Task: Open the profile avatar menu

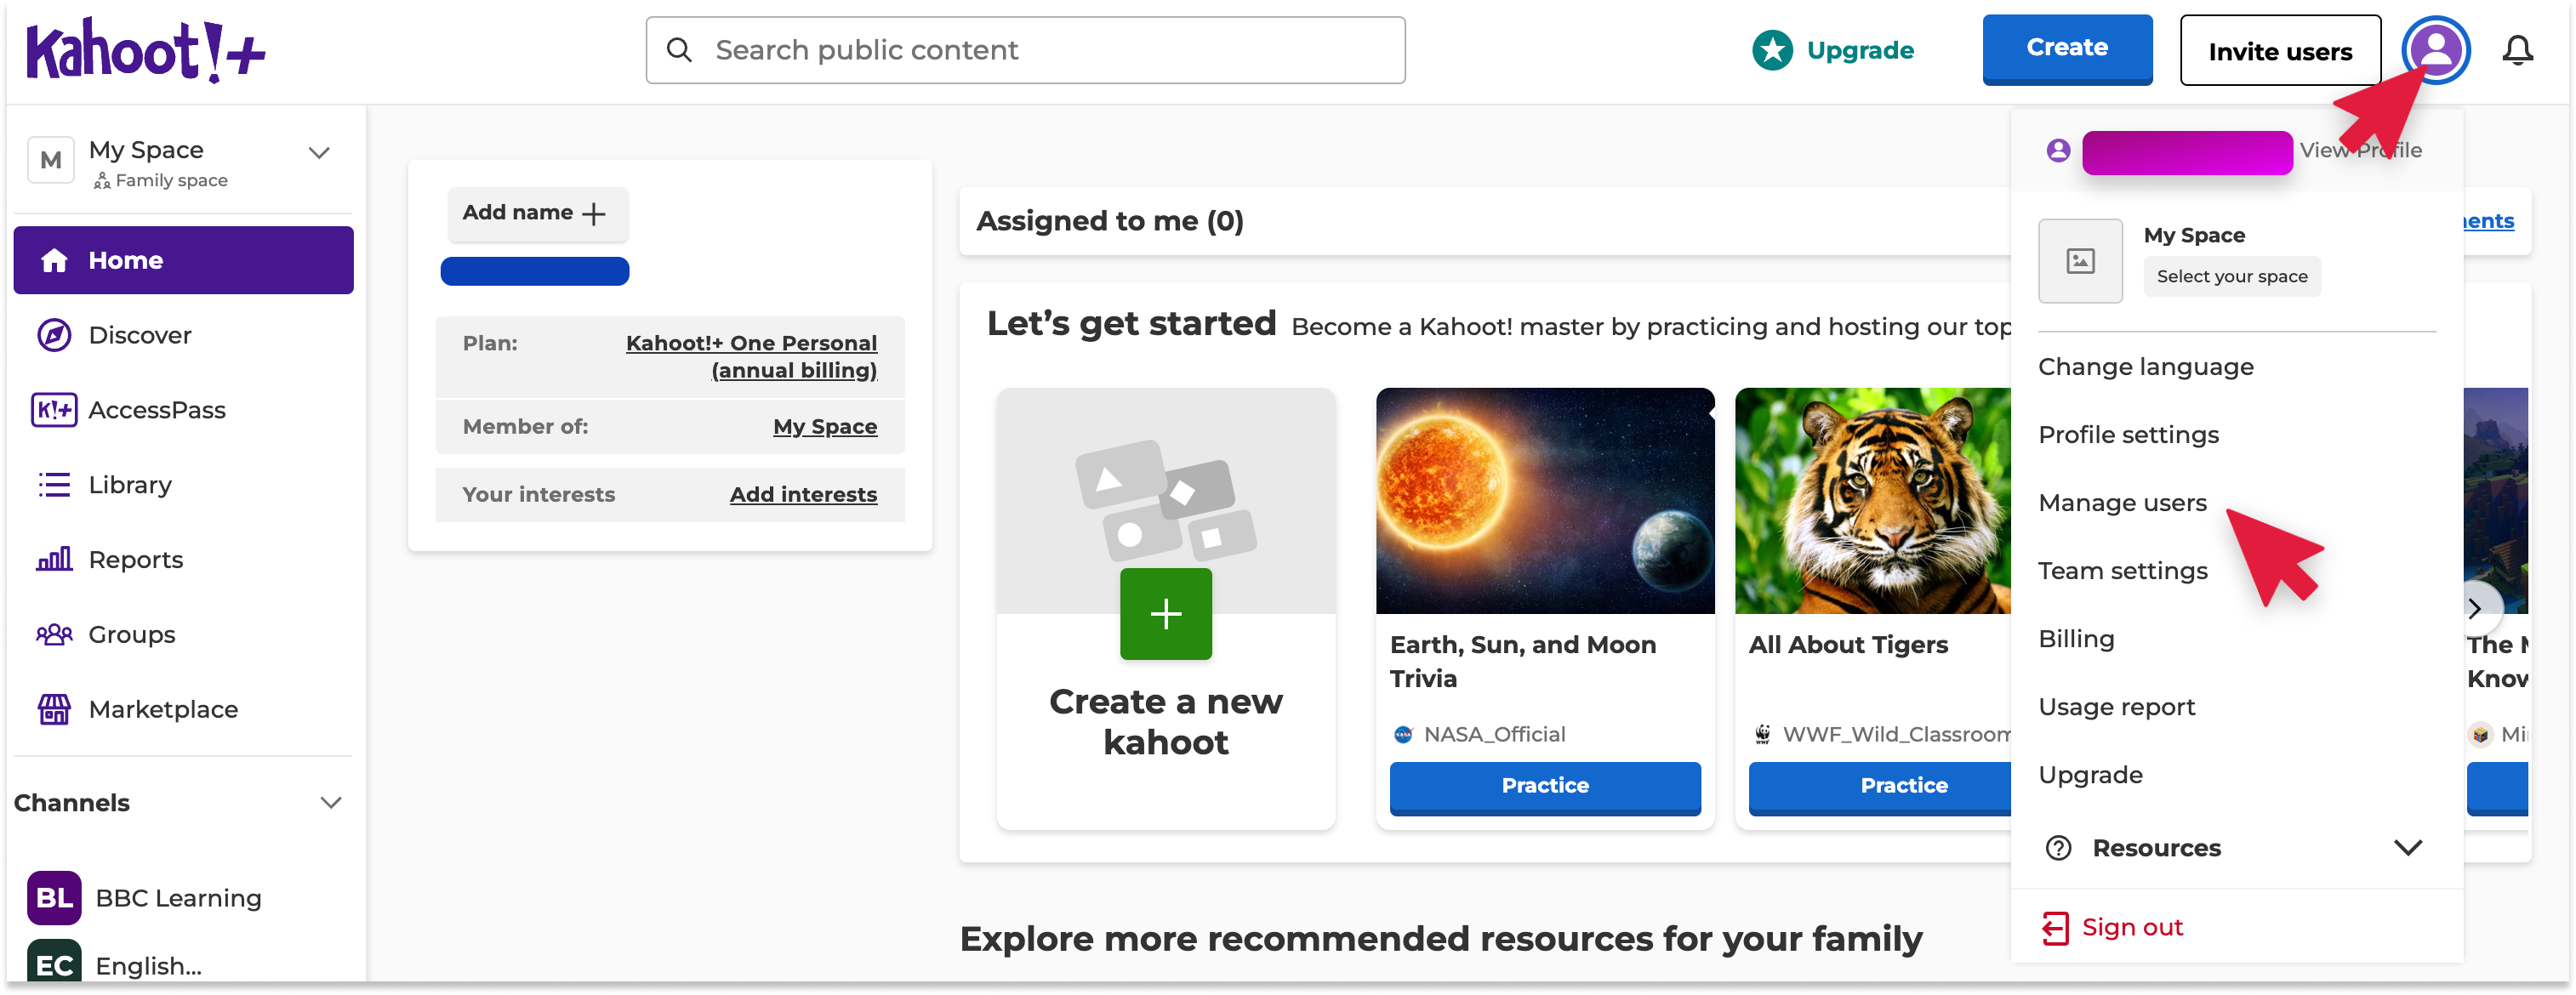Action: coord(2435,50)
